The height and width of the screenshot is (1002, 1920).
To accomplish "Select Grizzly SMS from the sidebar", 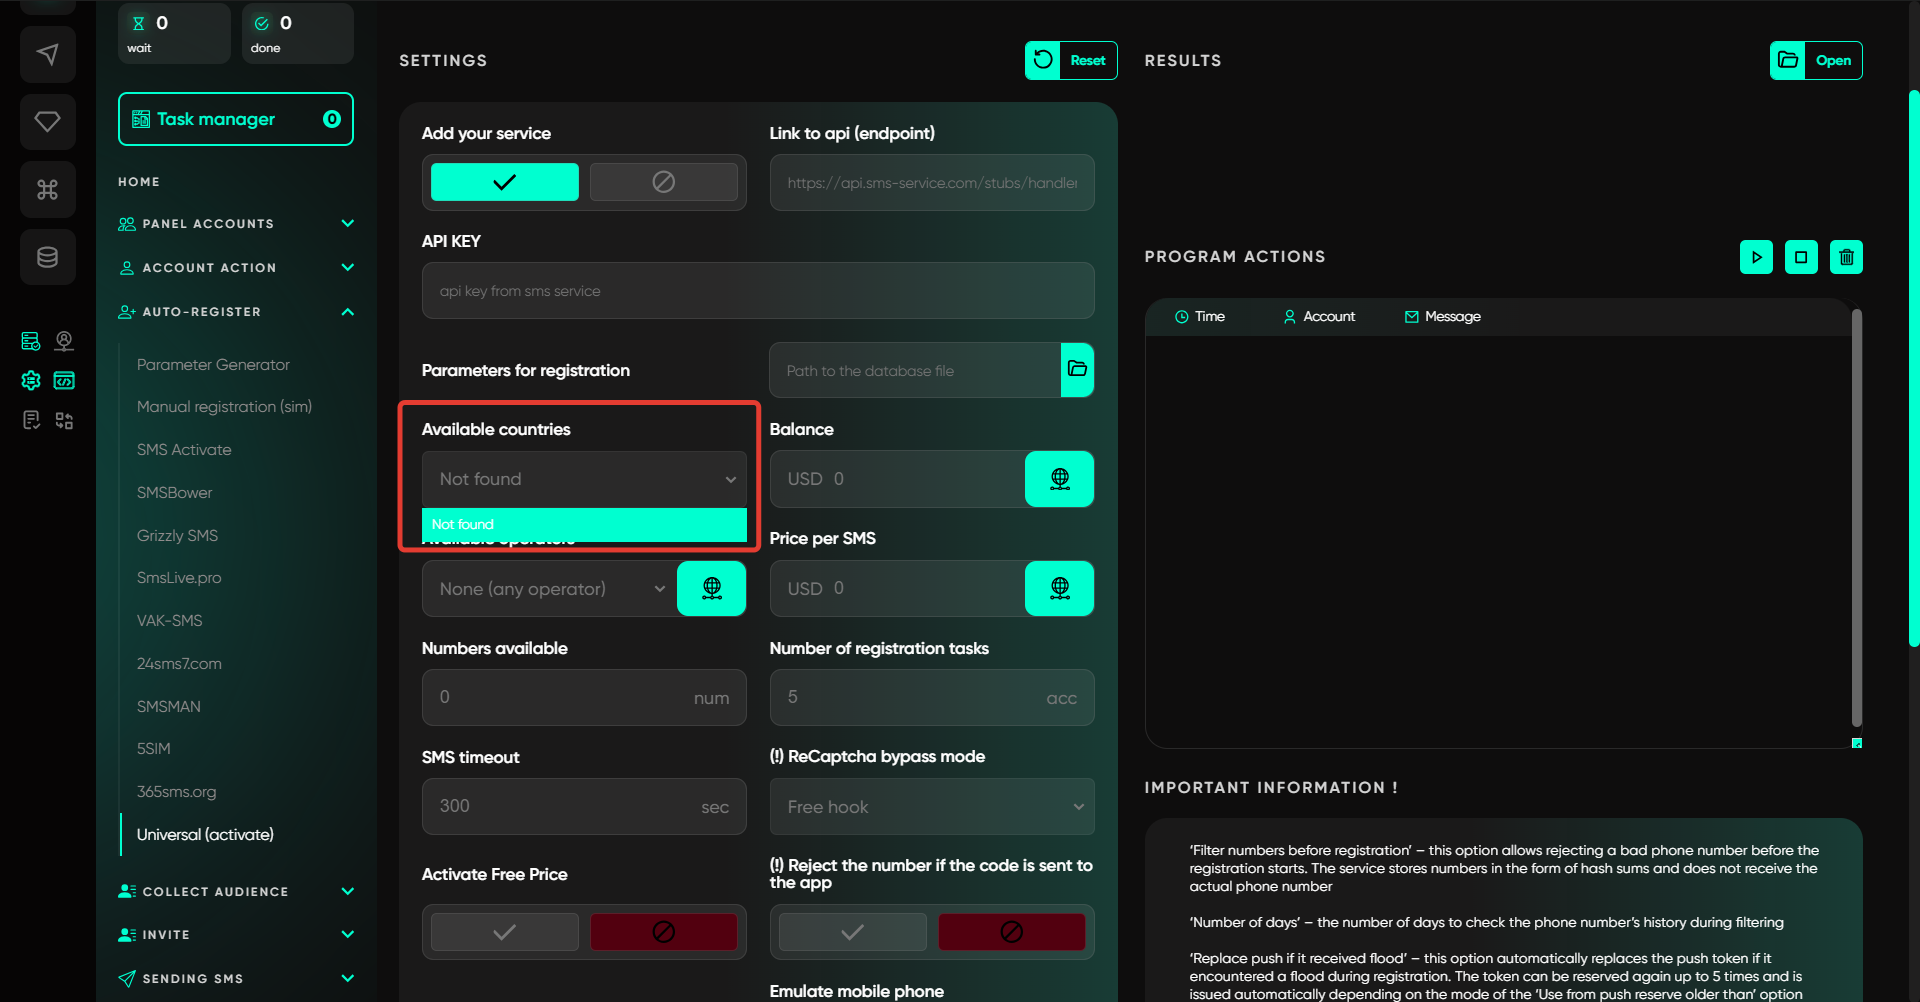I will point(177,536).
